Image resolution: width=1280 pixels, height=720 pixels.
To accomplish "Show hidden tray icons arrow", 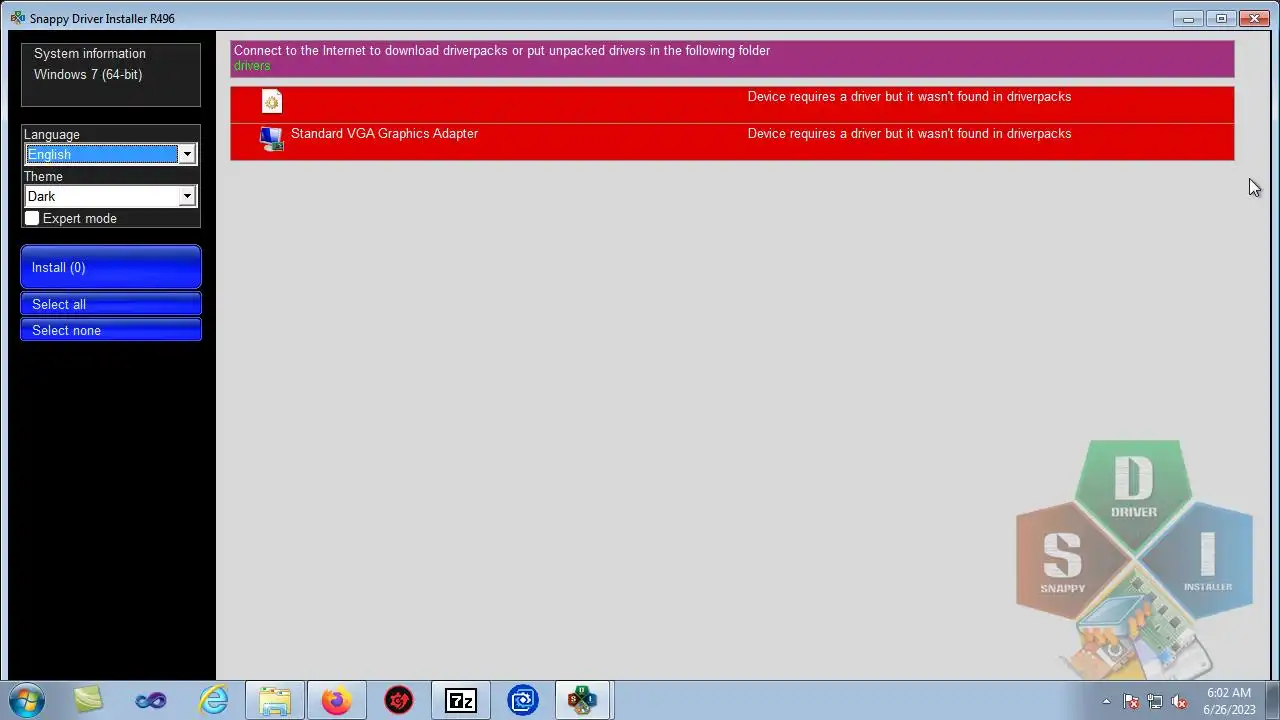I will pos(1106,701).
